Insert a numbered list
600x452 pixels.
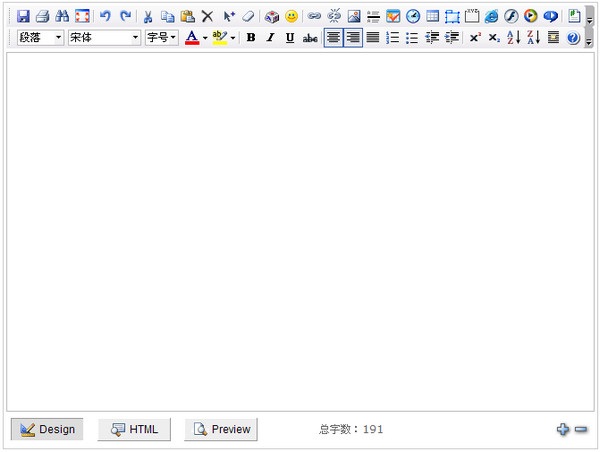pos(393,38)
